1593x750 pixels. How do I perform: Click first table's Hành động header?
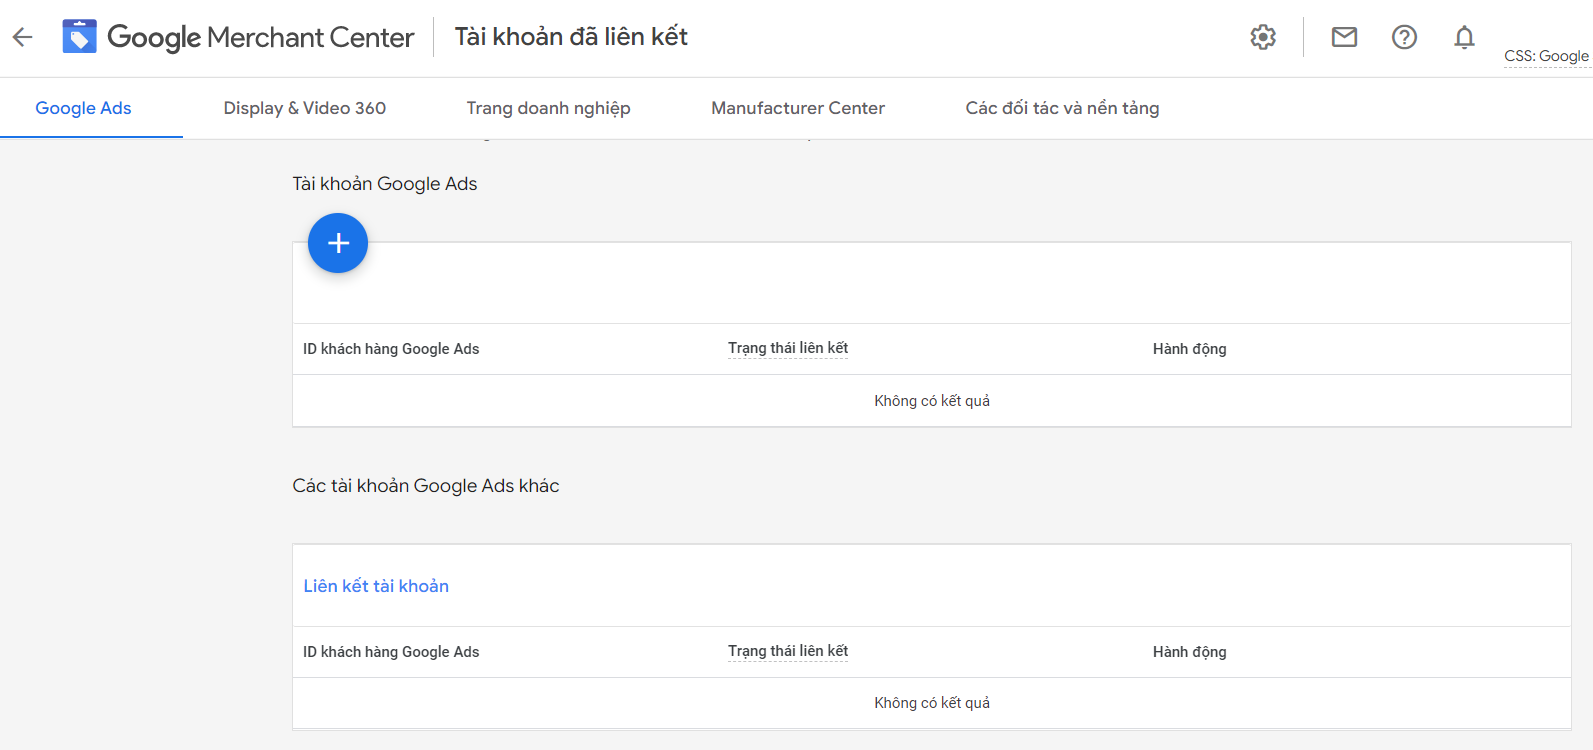pyautogui.click(x=1190, y=349)
